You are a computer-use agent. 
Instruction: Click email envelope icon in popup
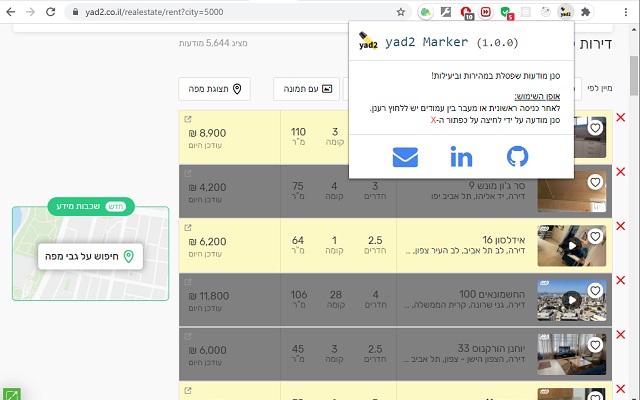pos(405,157)
